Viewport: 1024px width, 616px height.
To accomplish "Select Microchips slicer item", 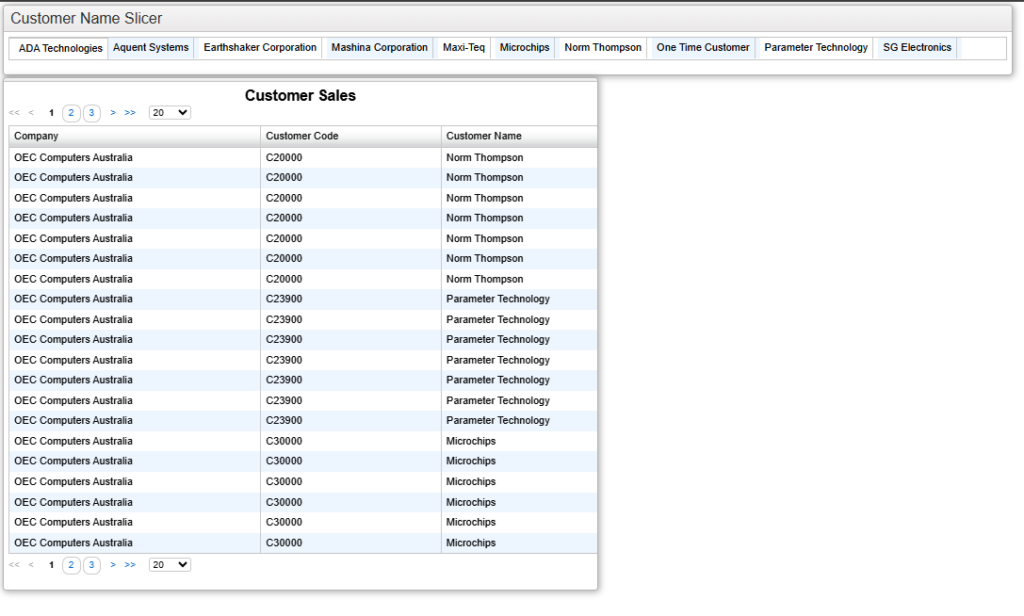I will pyautogui.click(x=524, y=48).
